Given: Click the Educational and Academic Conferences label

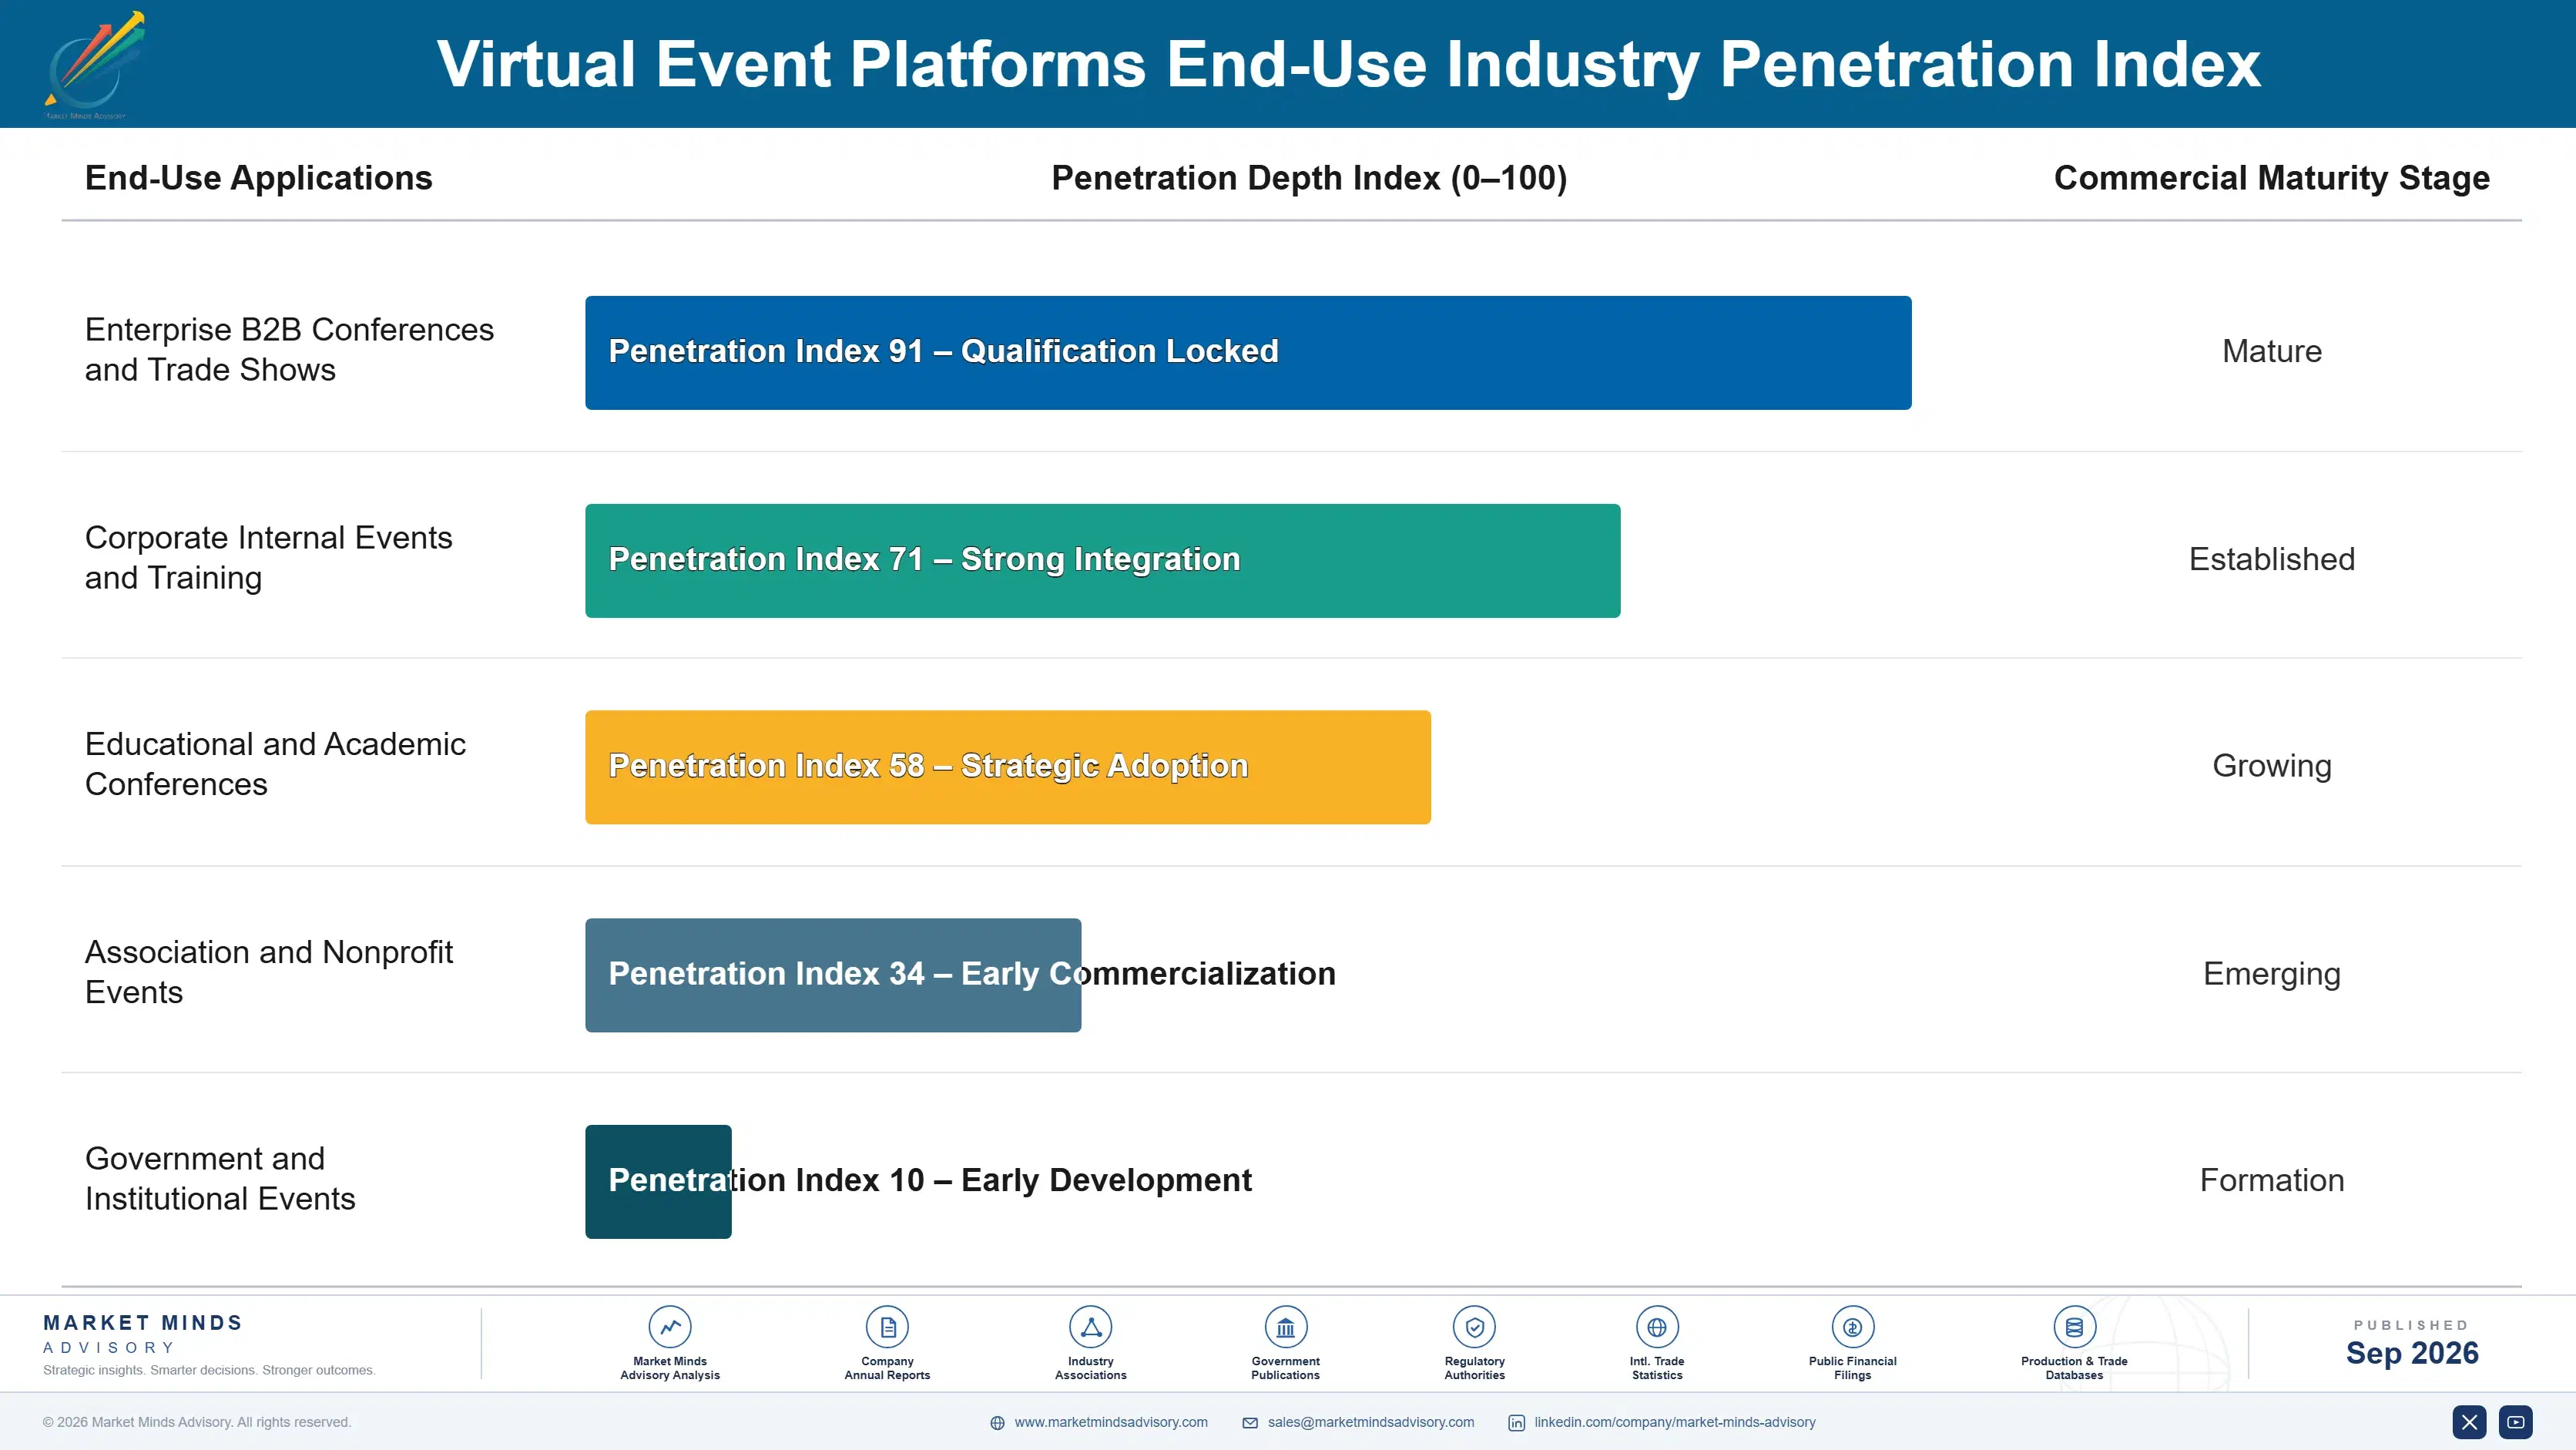Looking at the screenshot, I should coord(275,764).
